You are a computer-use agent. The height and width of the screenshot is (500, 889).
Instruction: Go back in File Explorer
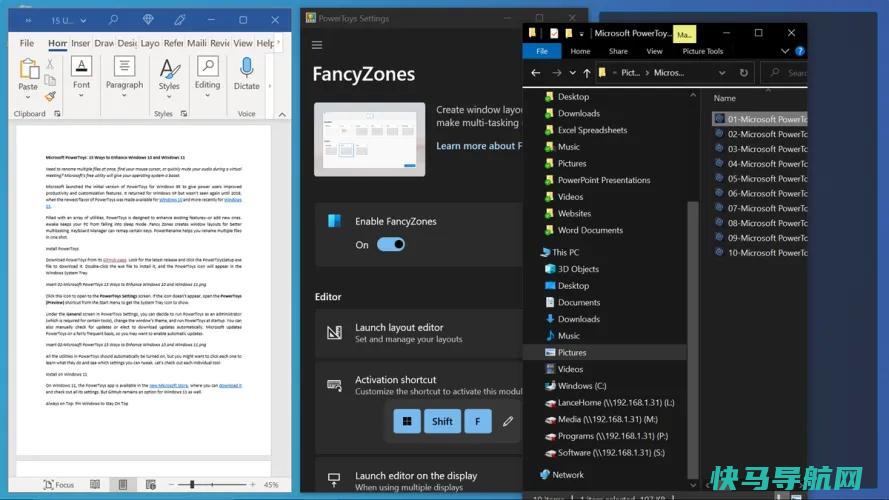[x=536, y=73]
